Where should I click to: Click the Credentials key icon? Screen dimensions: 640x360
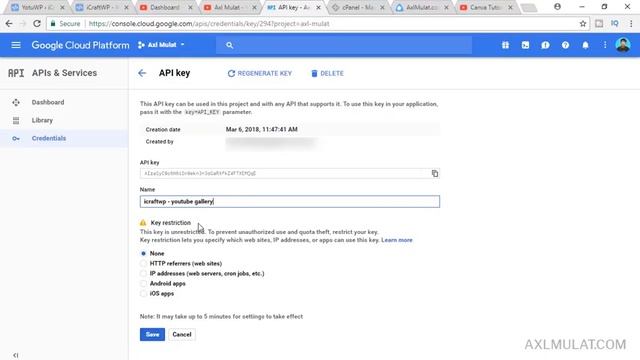coord(16,138)
